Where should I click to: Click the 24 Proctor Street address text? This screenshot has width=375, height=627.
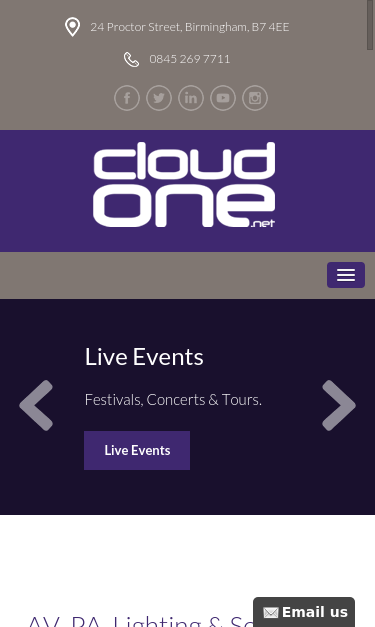click(x=189, y=27)
